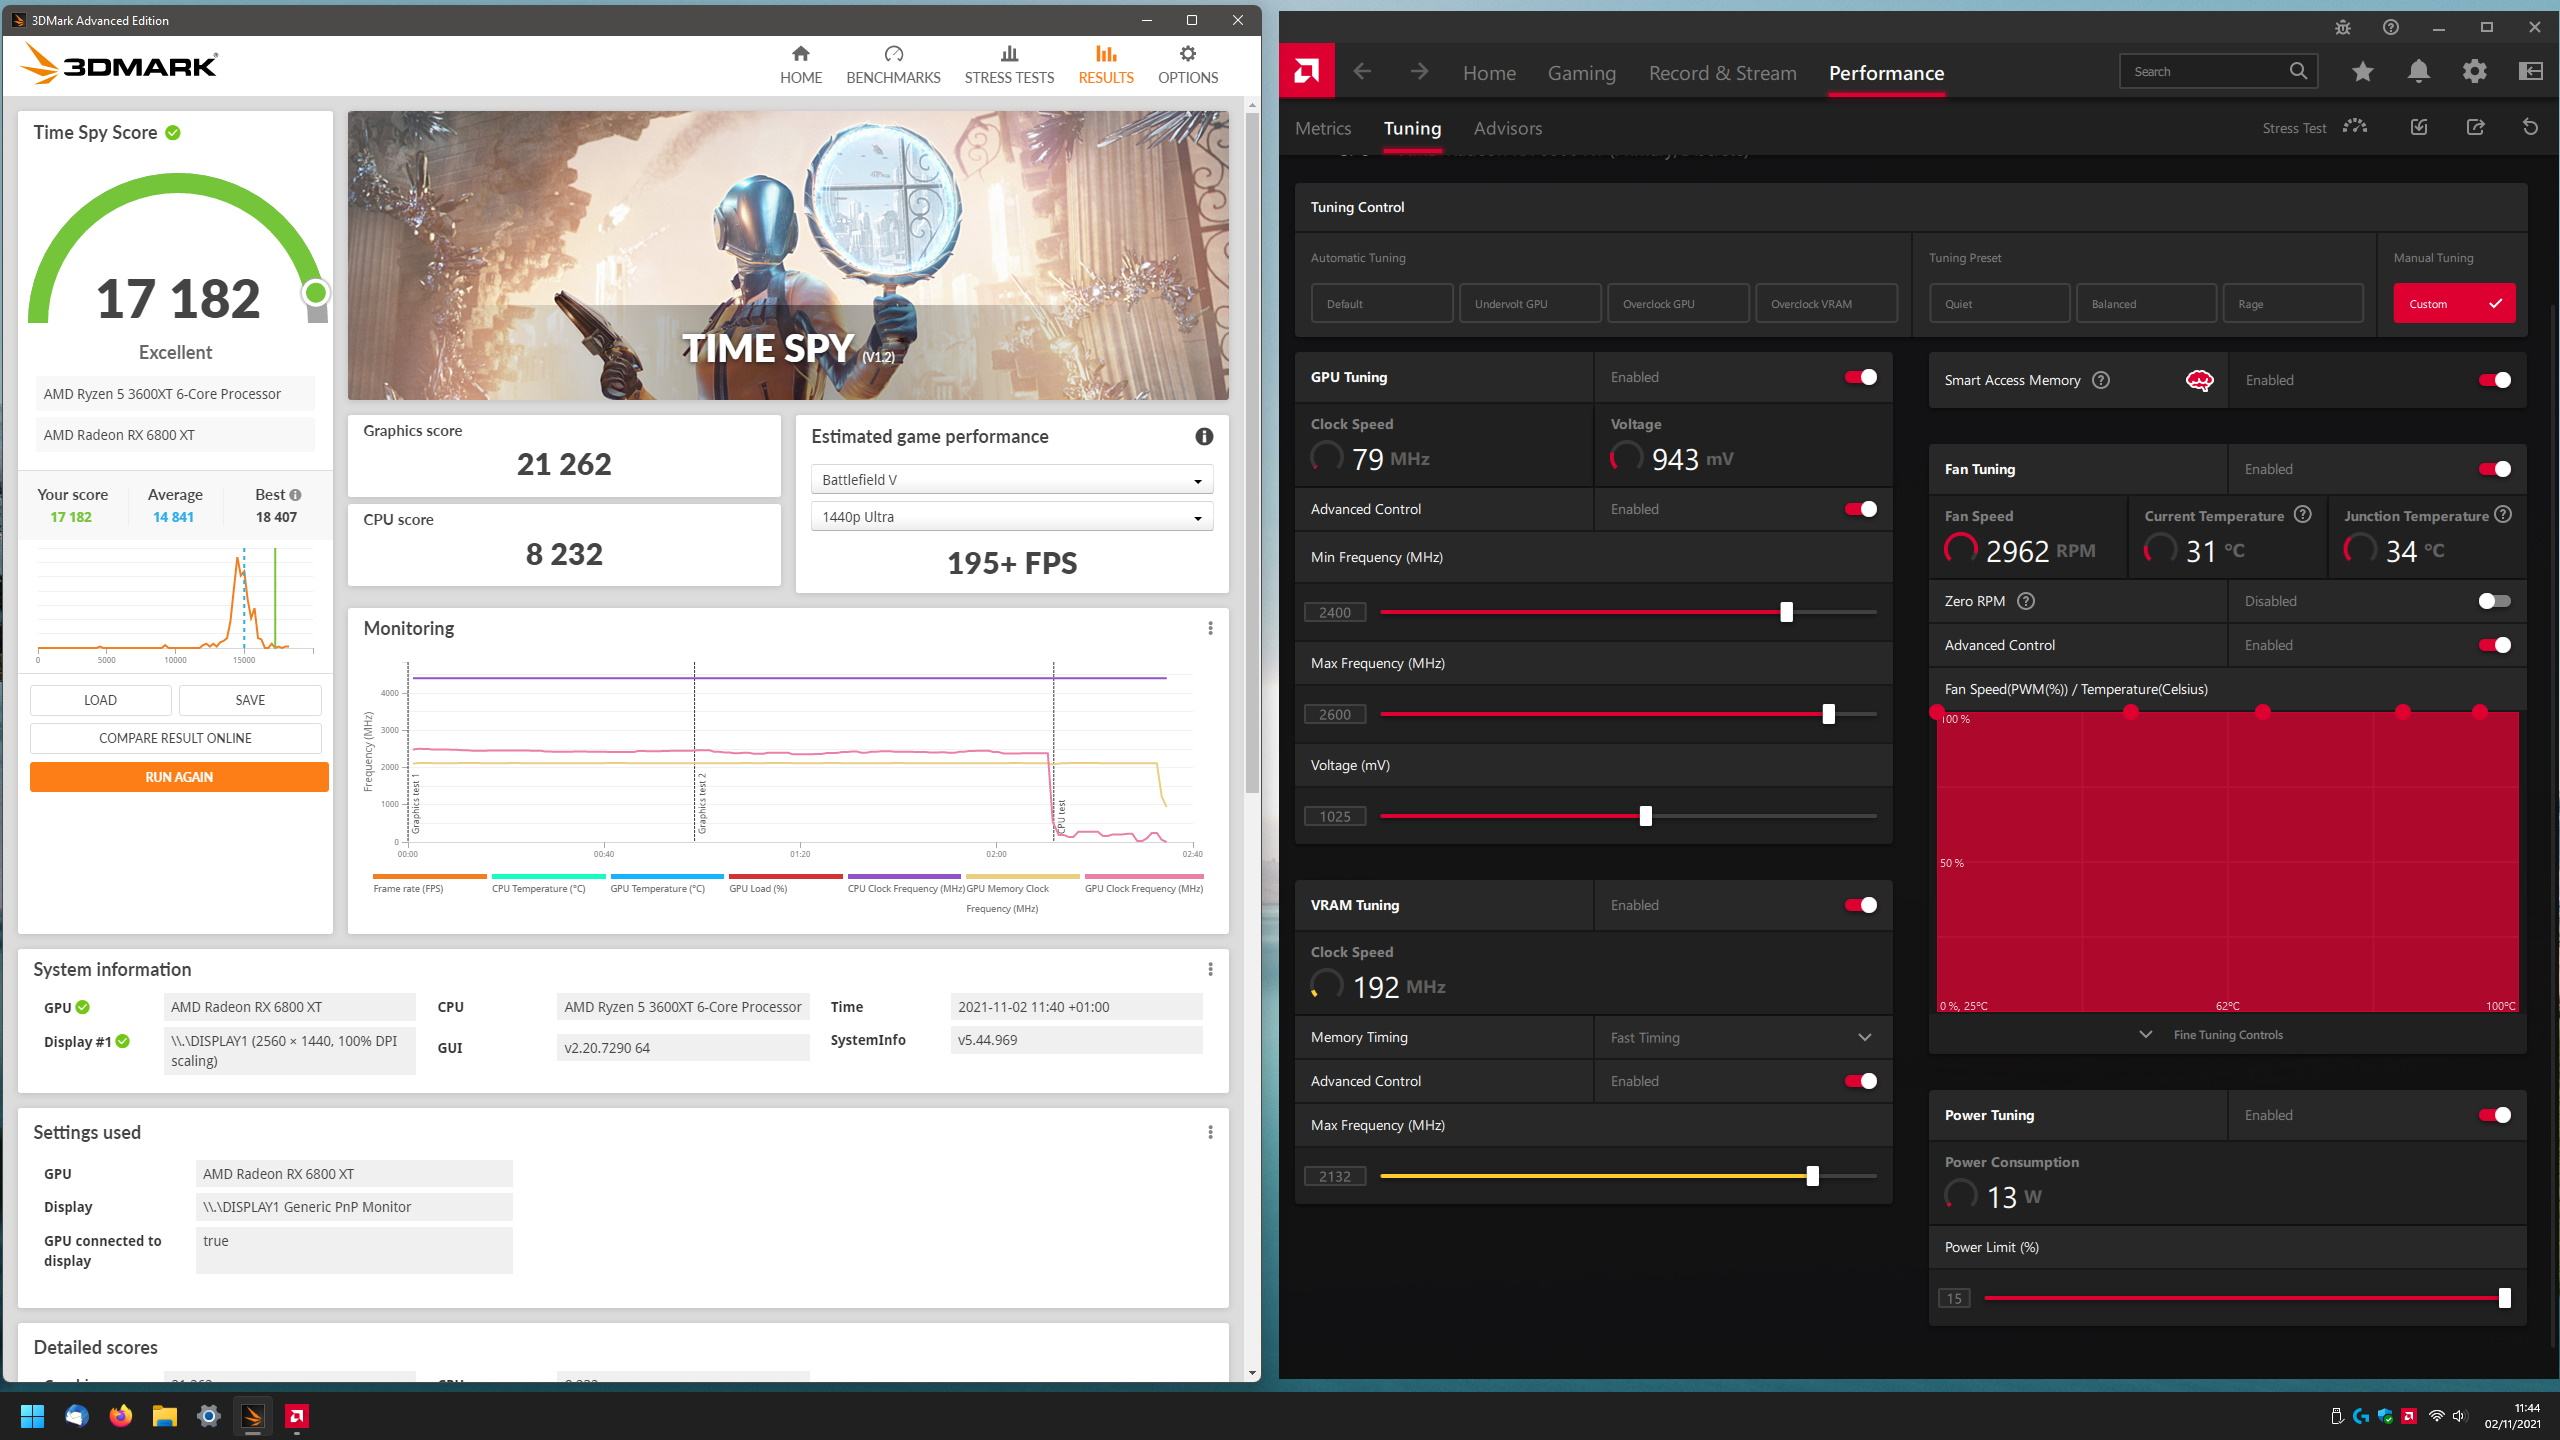Screen dimensions: 2560x1440
Task: Toggle VRAM Advanced Control switch
Action: (1861, 1081)
